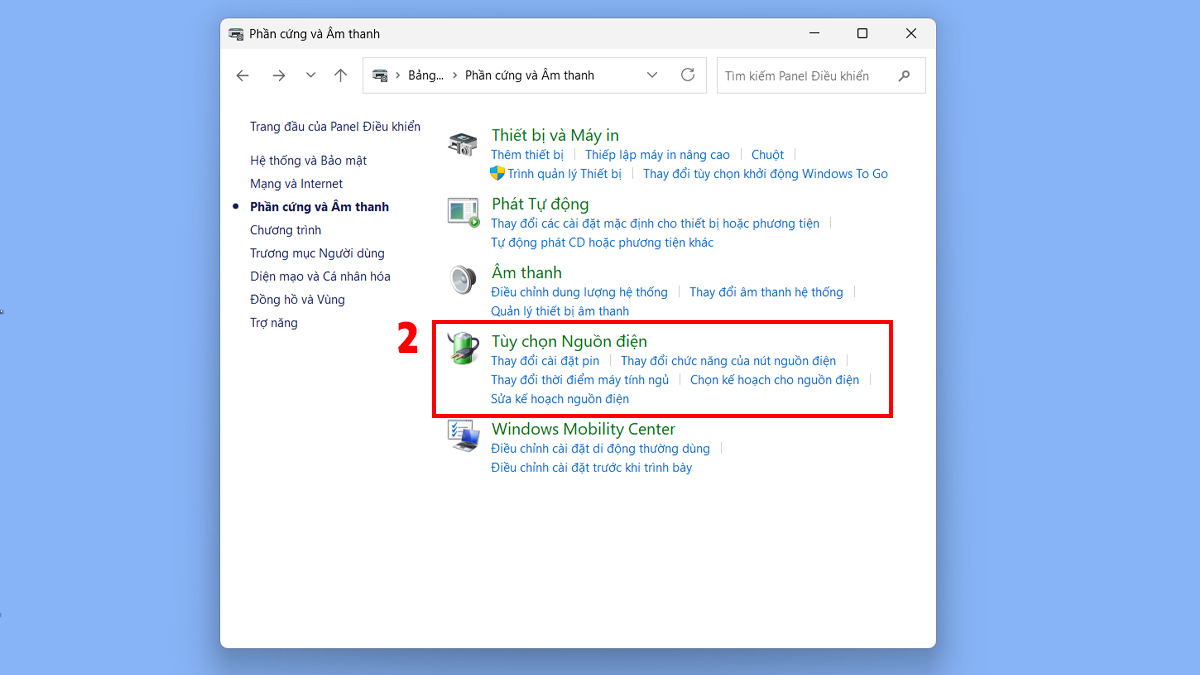Click the Thiết bị và Máy in printer icon
This screenshot has height=675, width=1200.
[x=462, y=144]
